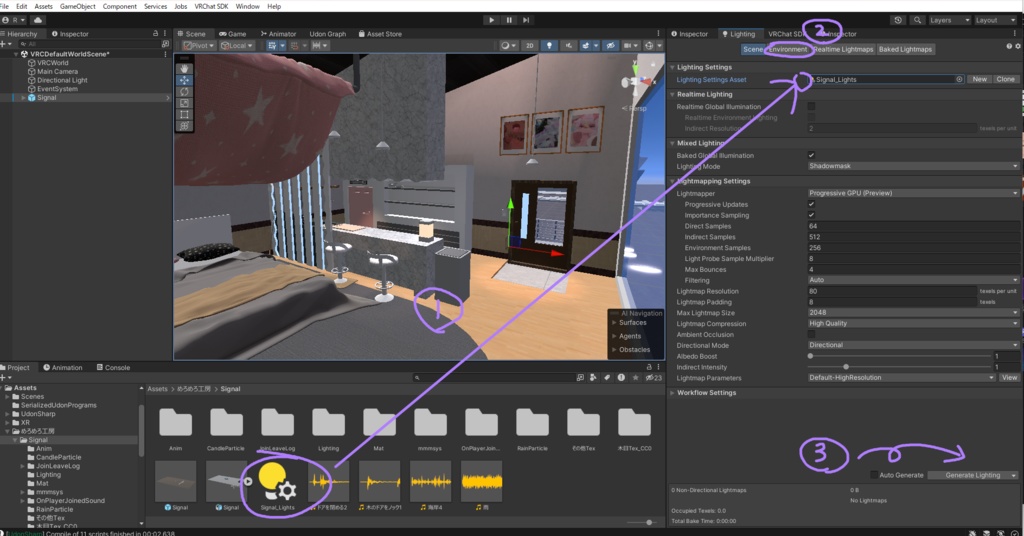Open Lighting panel help icon

click(x=1009, y=46)
